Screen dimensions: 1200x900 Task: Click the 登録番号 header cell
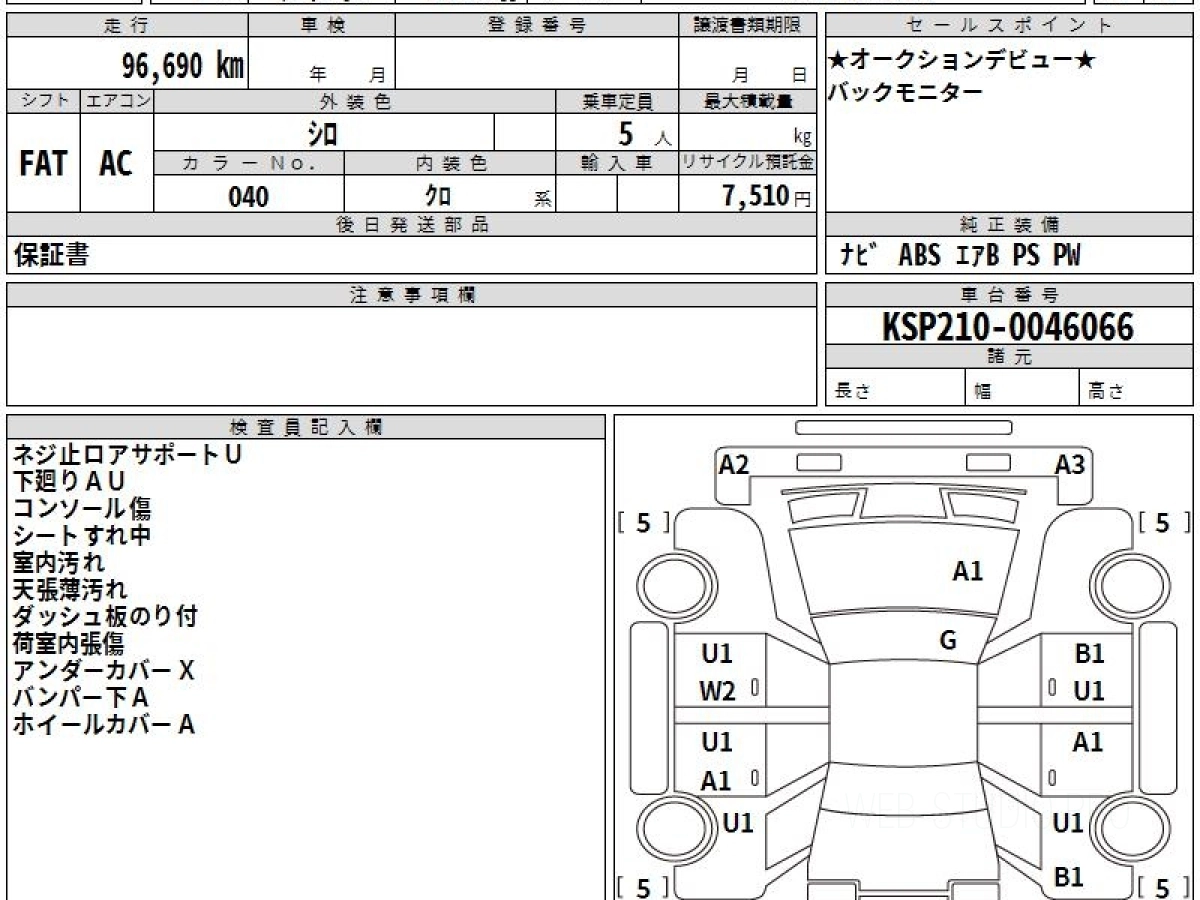[x=537, y=26]
